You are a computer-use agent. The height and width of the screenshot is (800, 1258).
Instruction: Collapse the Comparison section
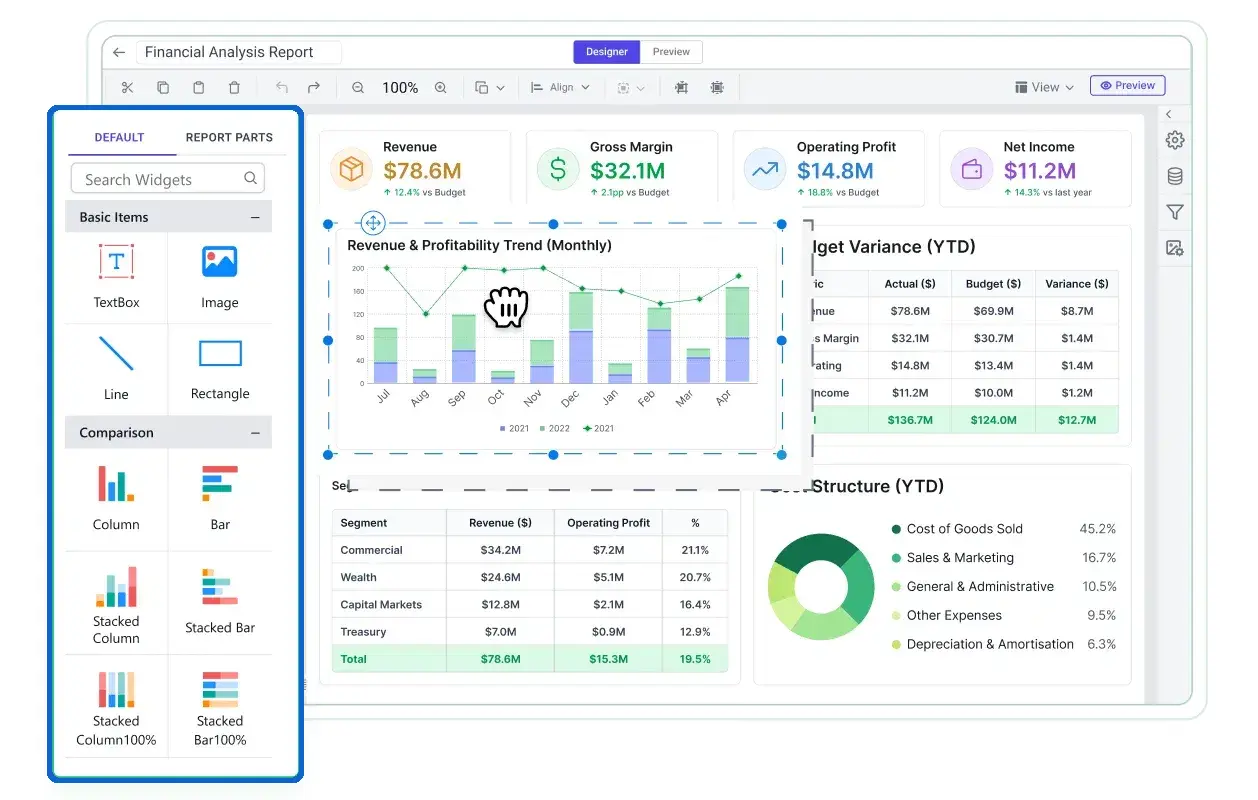pos(255,433)
